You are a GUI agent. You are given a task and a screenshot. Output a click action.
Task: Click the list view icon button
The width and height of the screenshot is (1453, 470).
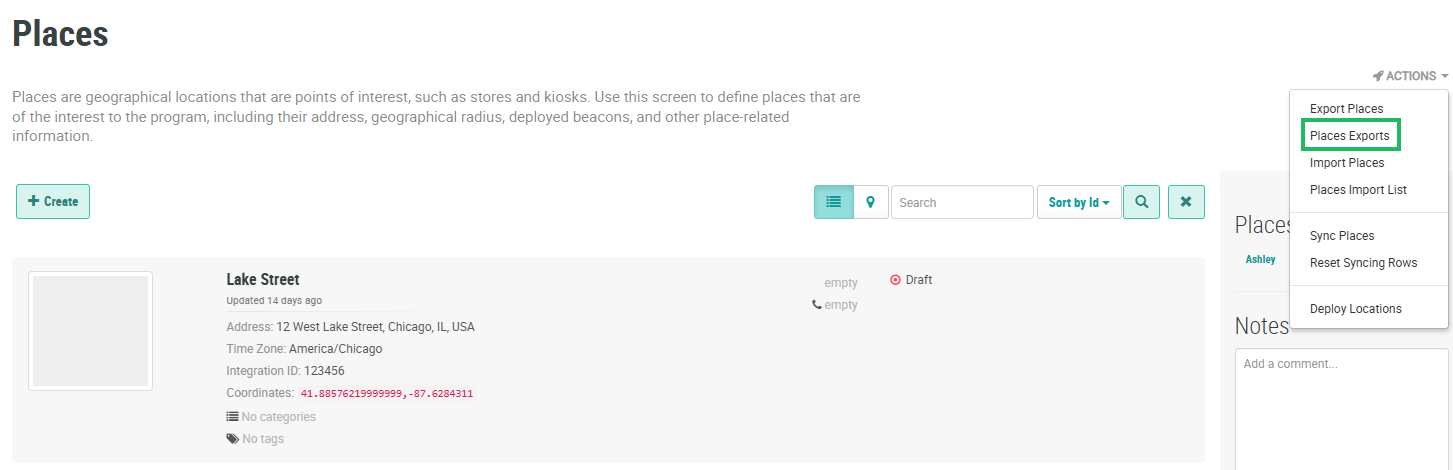click(x=833, y=202)
